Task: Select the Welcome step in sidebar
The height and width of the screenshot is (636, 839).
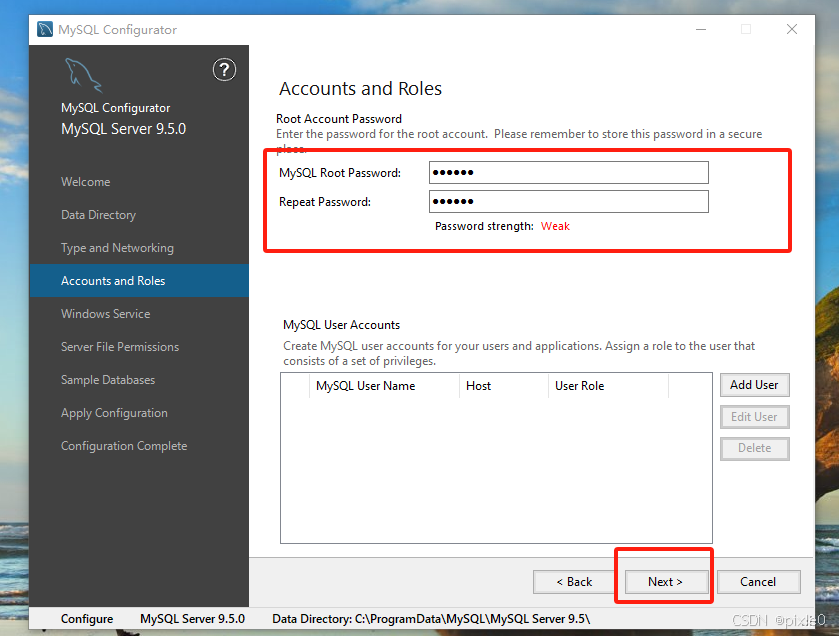Action: click(x=86, y=182)
